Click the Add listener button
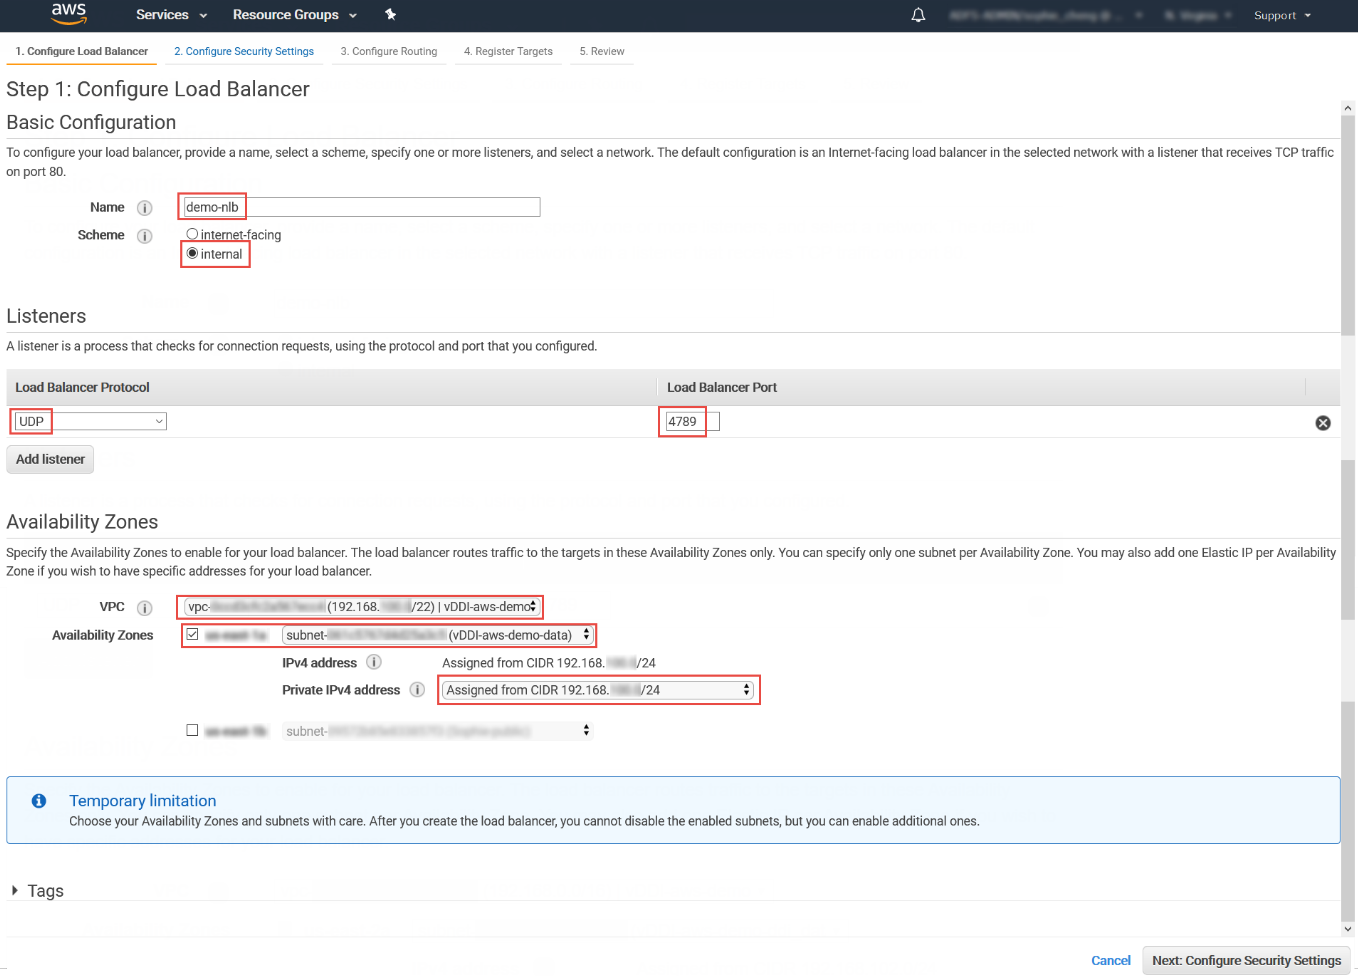Screen dimensions: 1358x976 pyautogui.click(x=50, y=459)
